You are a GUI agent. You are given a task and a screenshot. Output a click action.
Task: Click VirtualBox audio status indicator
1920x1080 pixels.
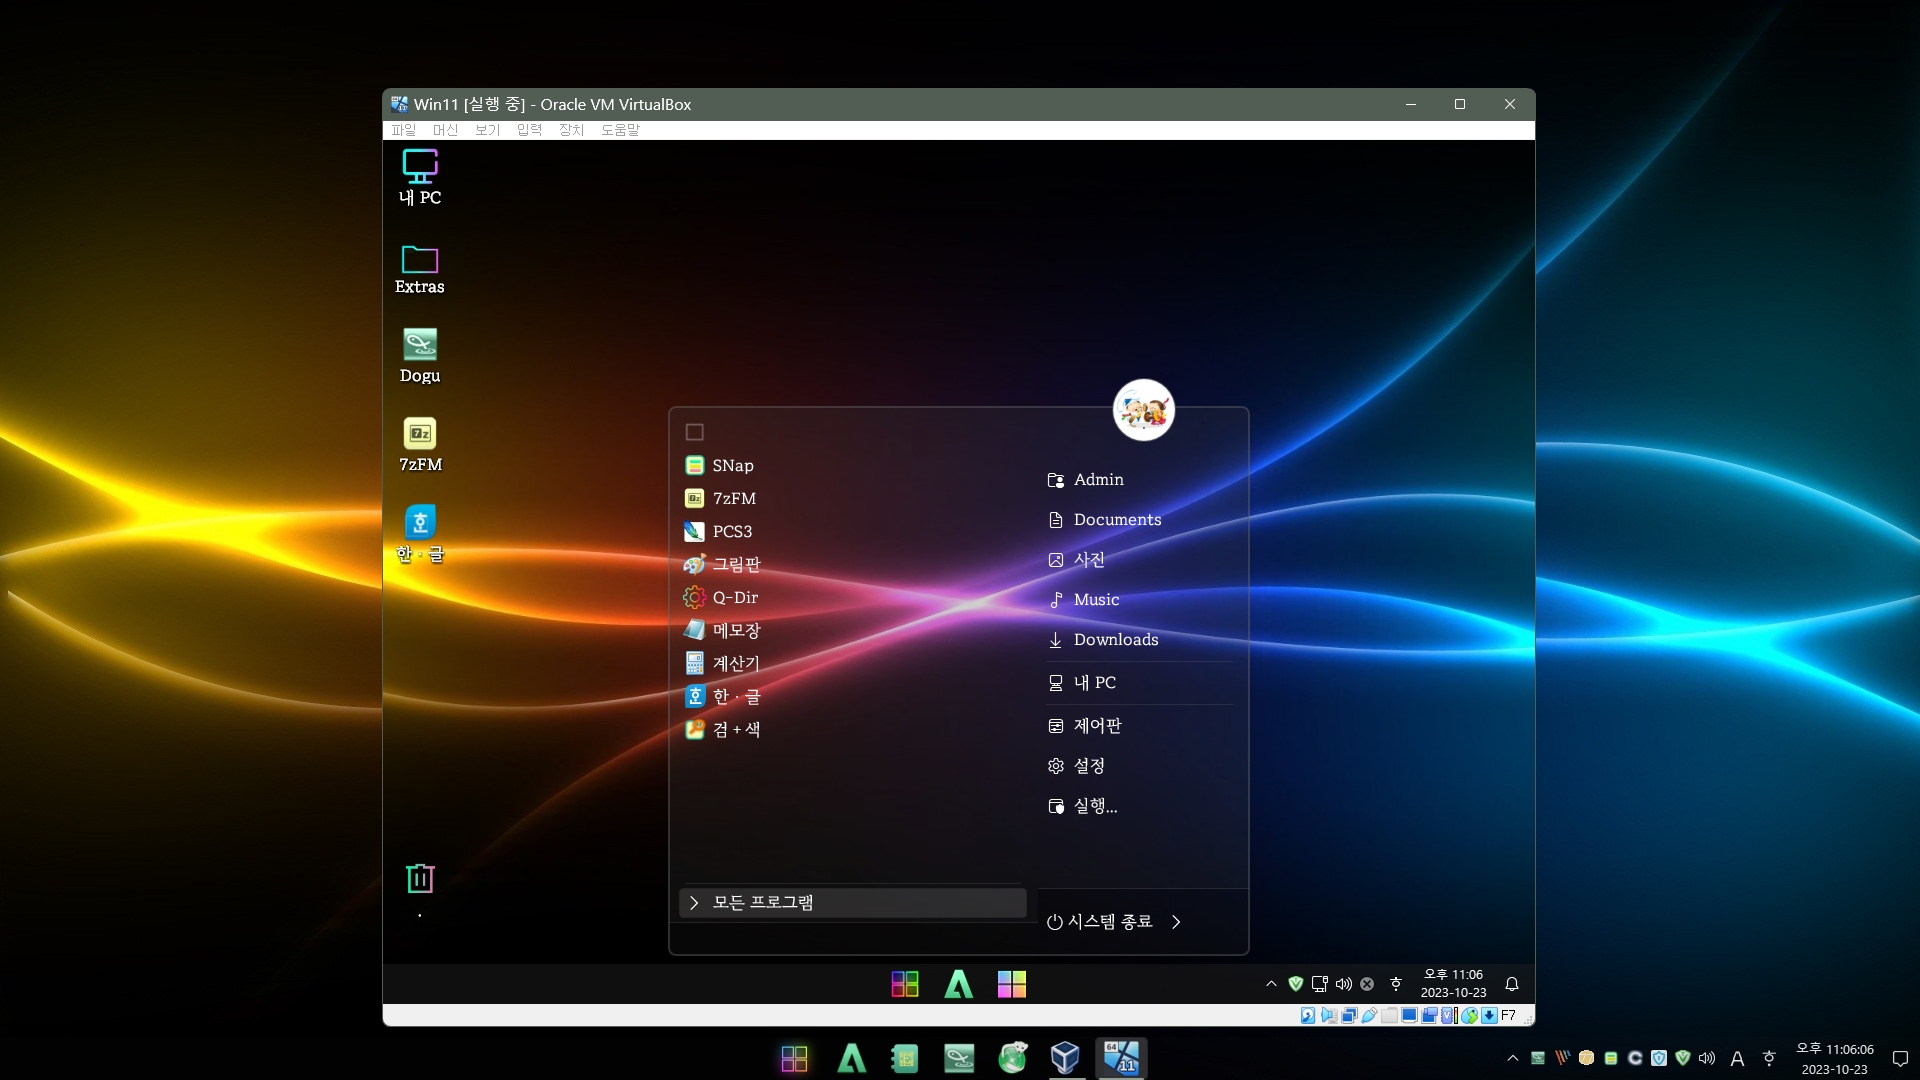(1329, 1015)
